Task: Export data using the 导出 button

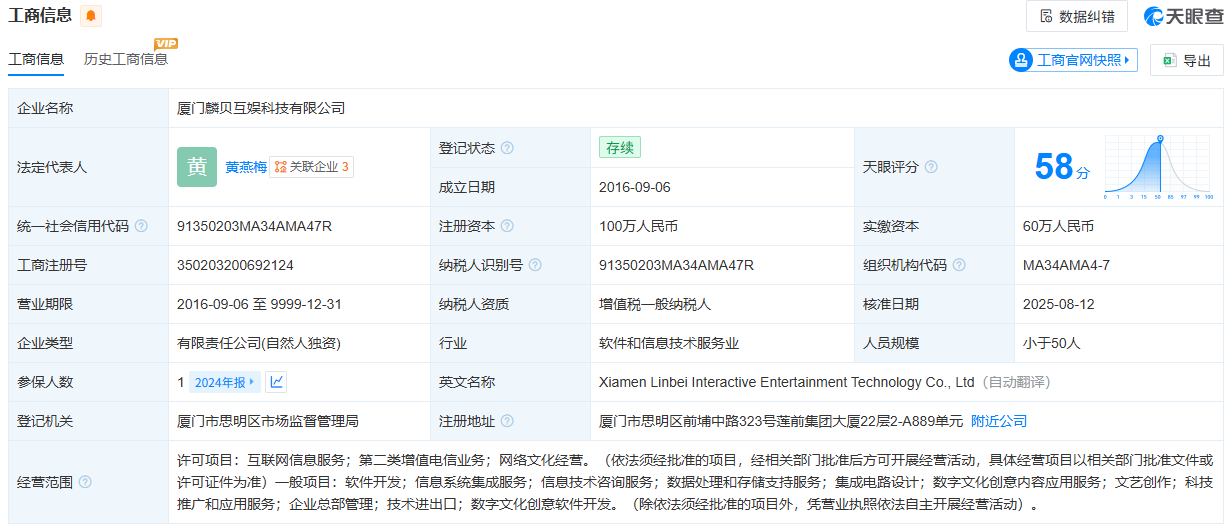Action: [1186, 60]
